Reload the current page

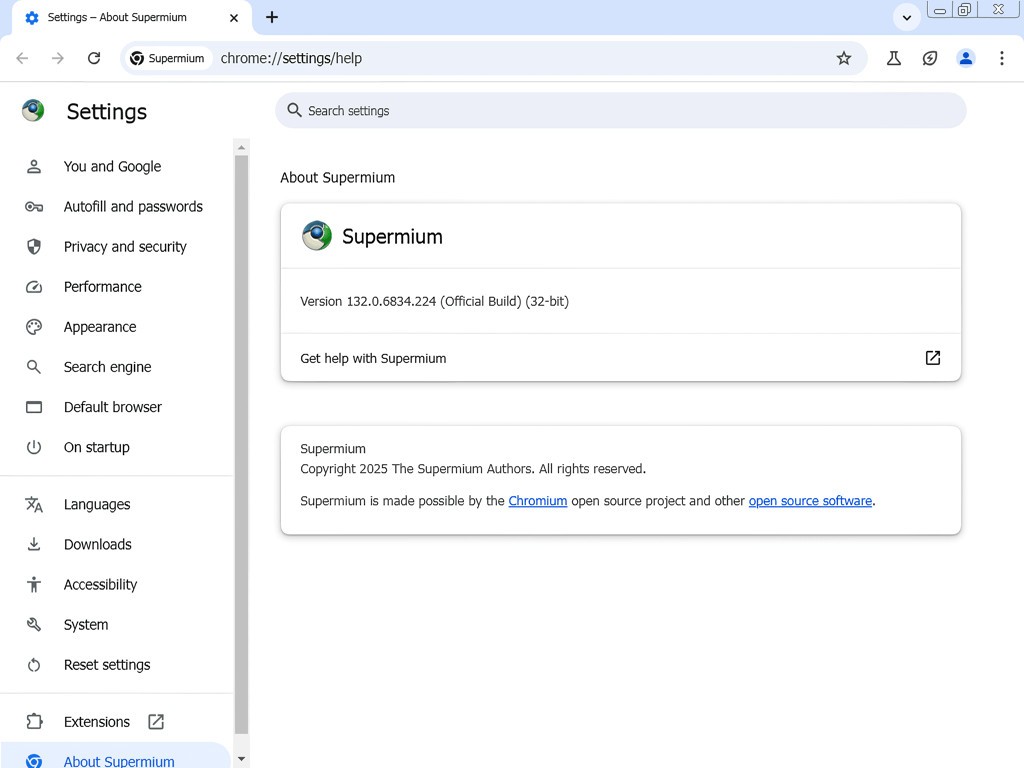coord(94,58)
